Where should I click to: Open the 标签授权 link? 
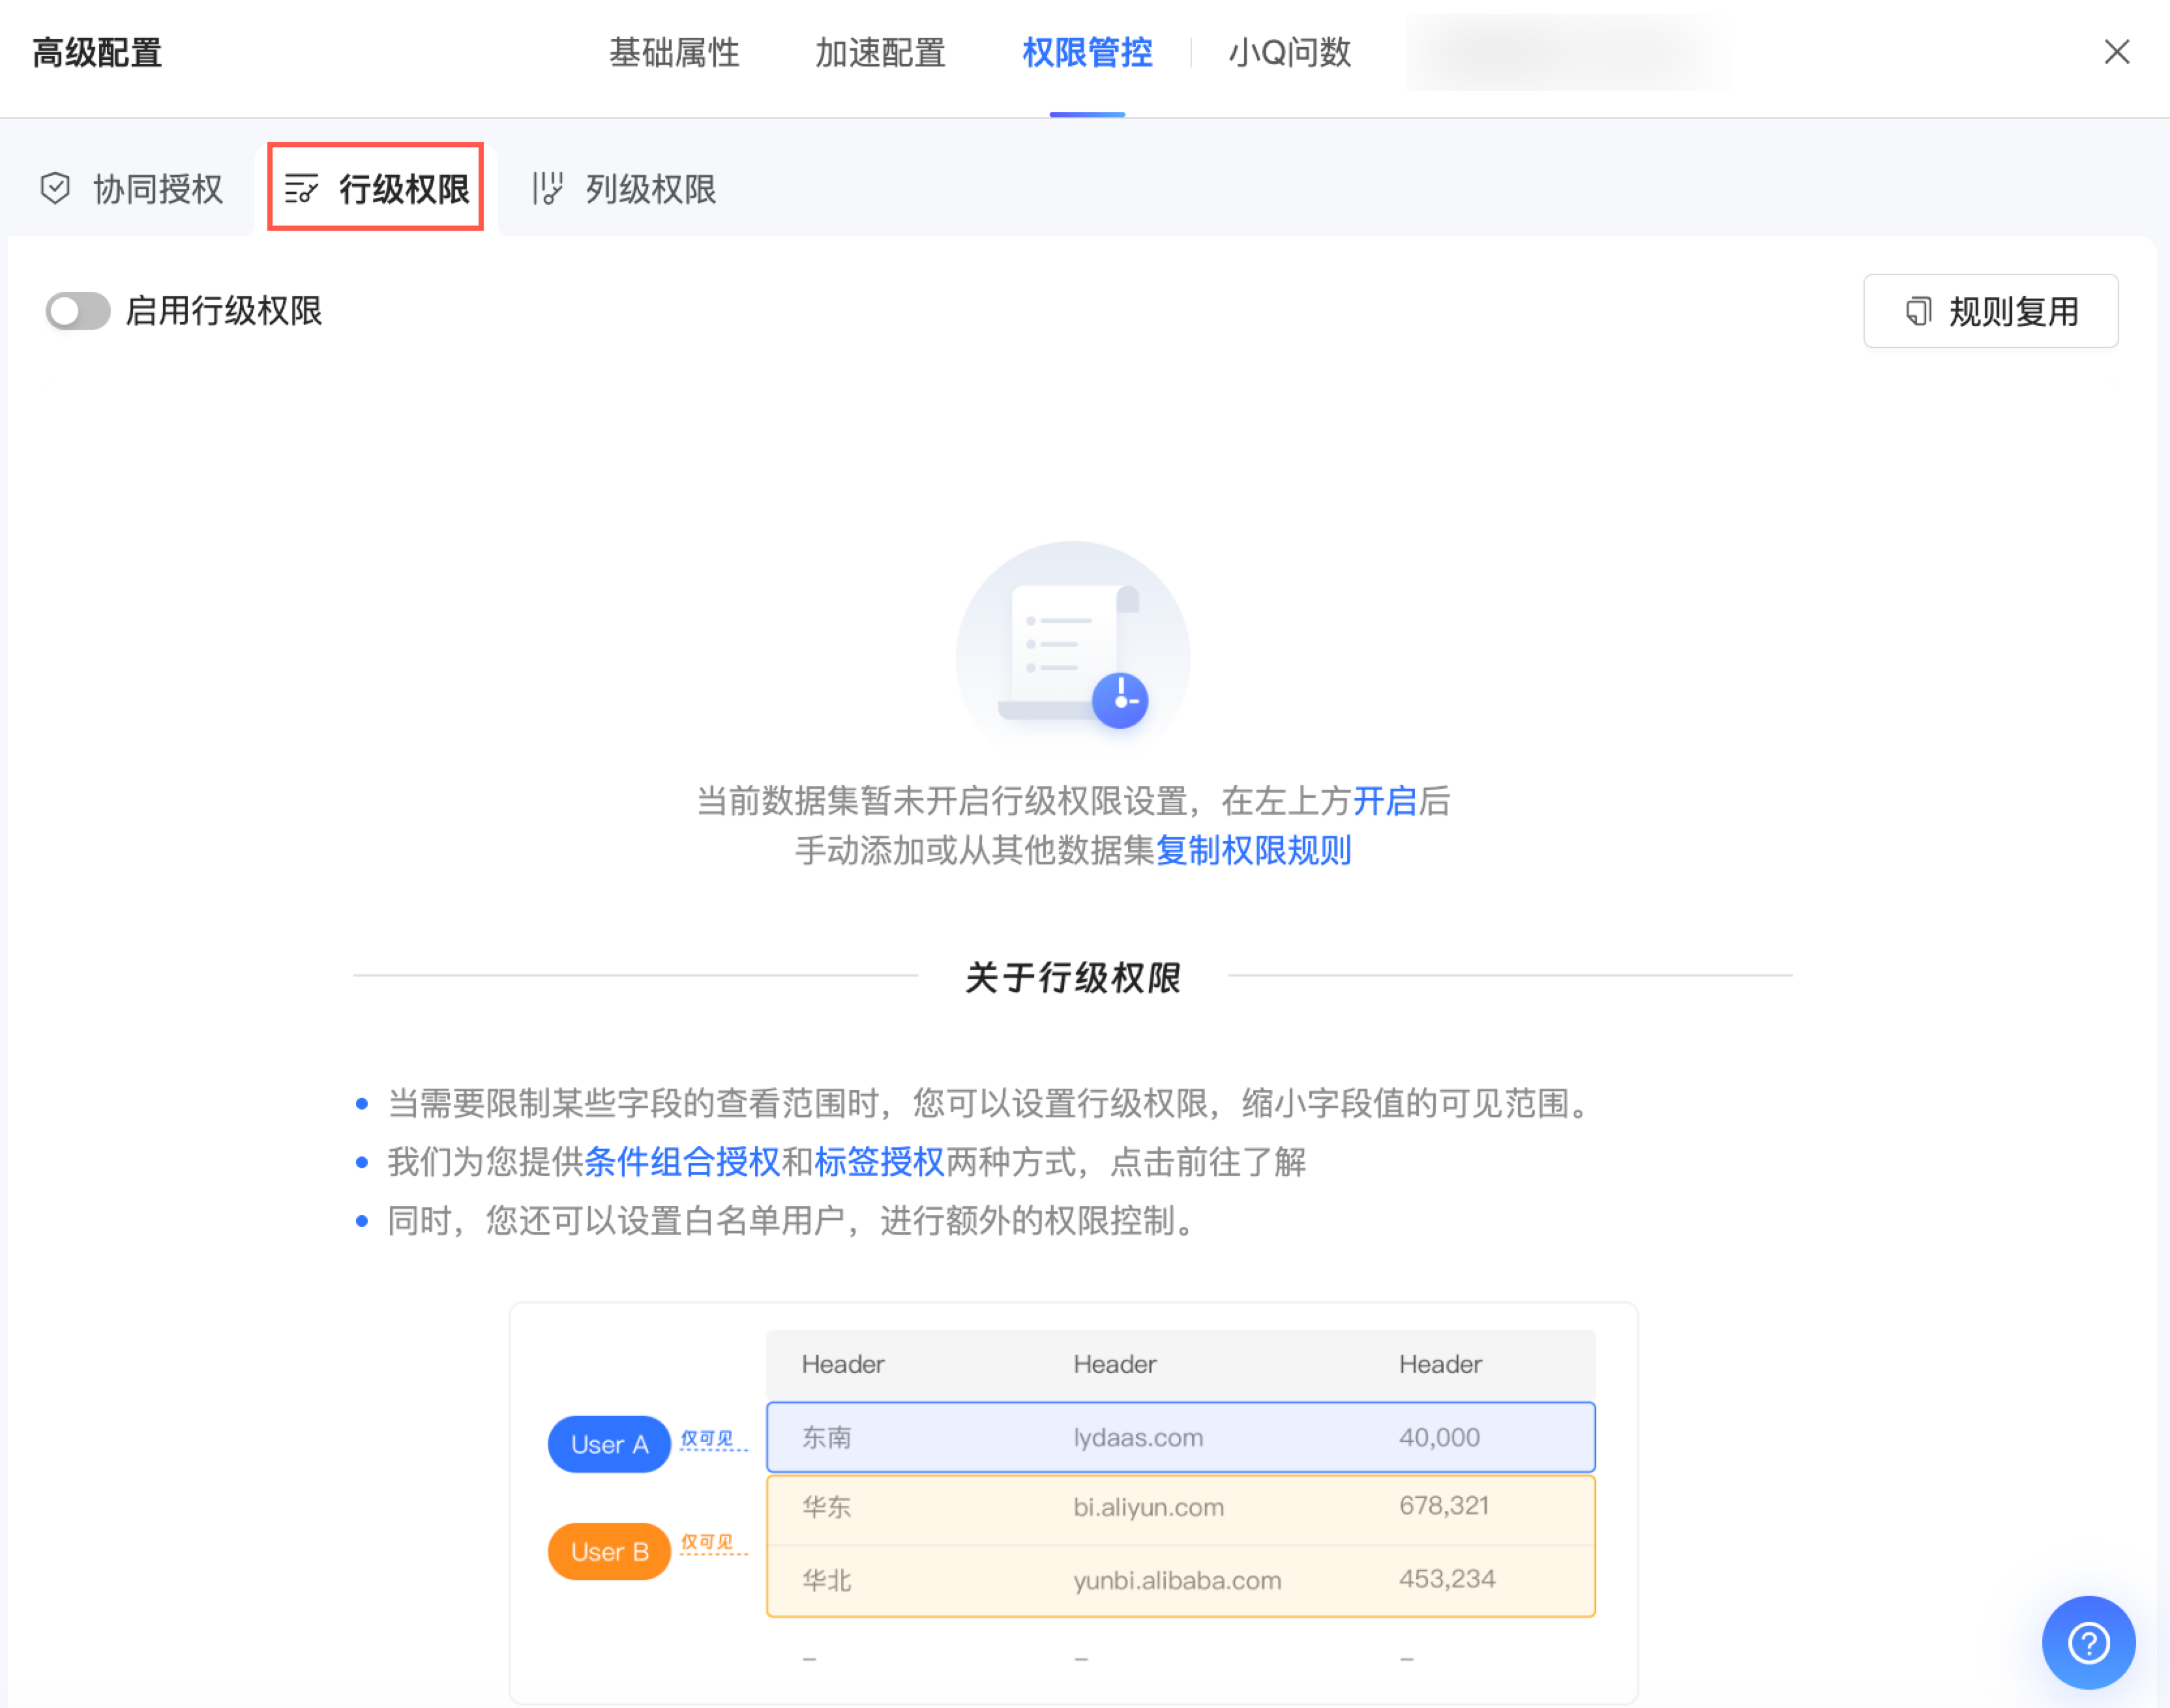(879, 1161)
